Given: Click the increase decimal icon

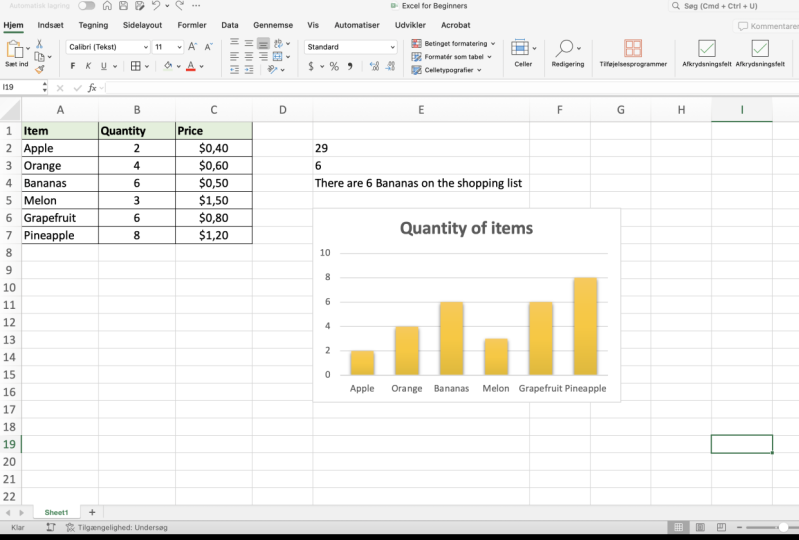Looking at the screenshot, I should (x=375, y=66).
